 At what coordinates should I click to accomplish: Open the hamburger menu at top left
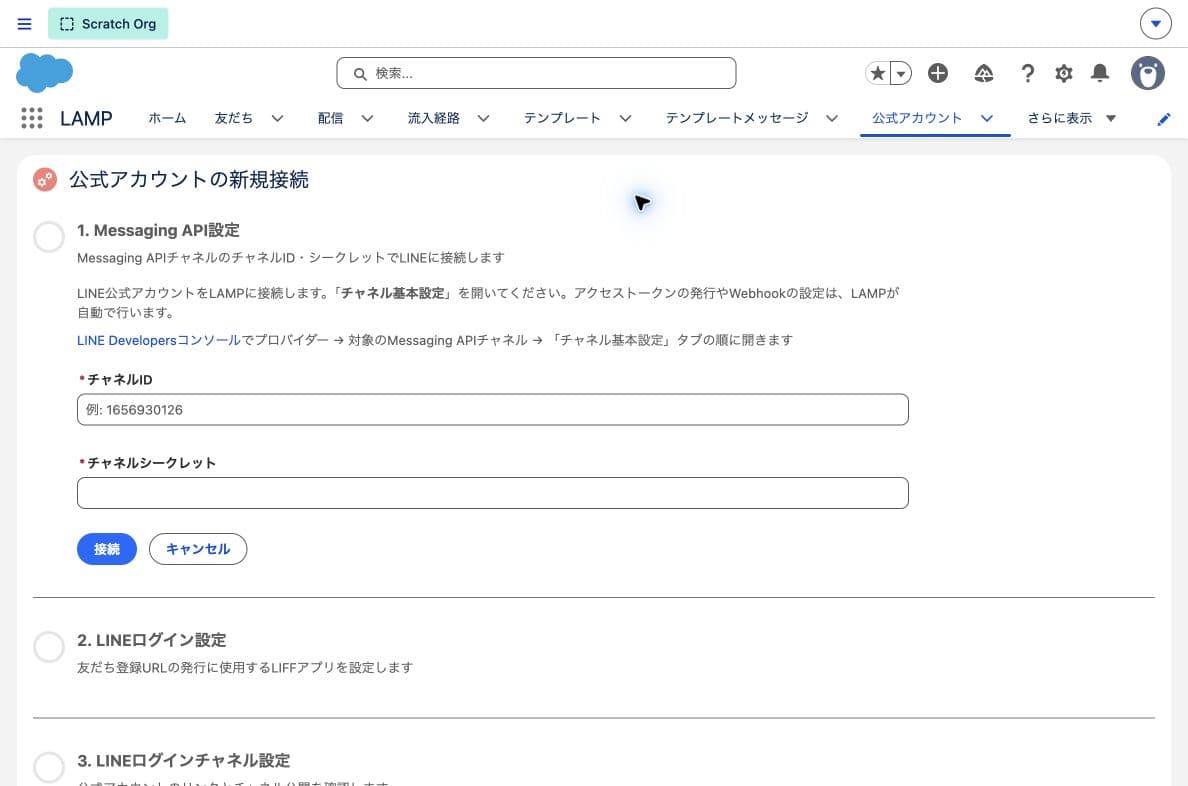(x=24, y=24)
